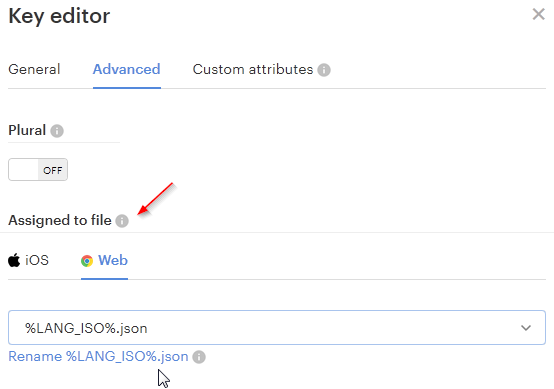
Task: Click the Plural info icon
Action: click(x=57, y=131)
